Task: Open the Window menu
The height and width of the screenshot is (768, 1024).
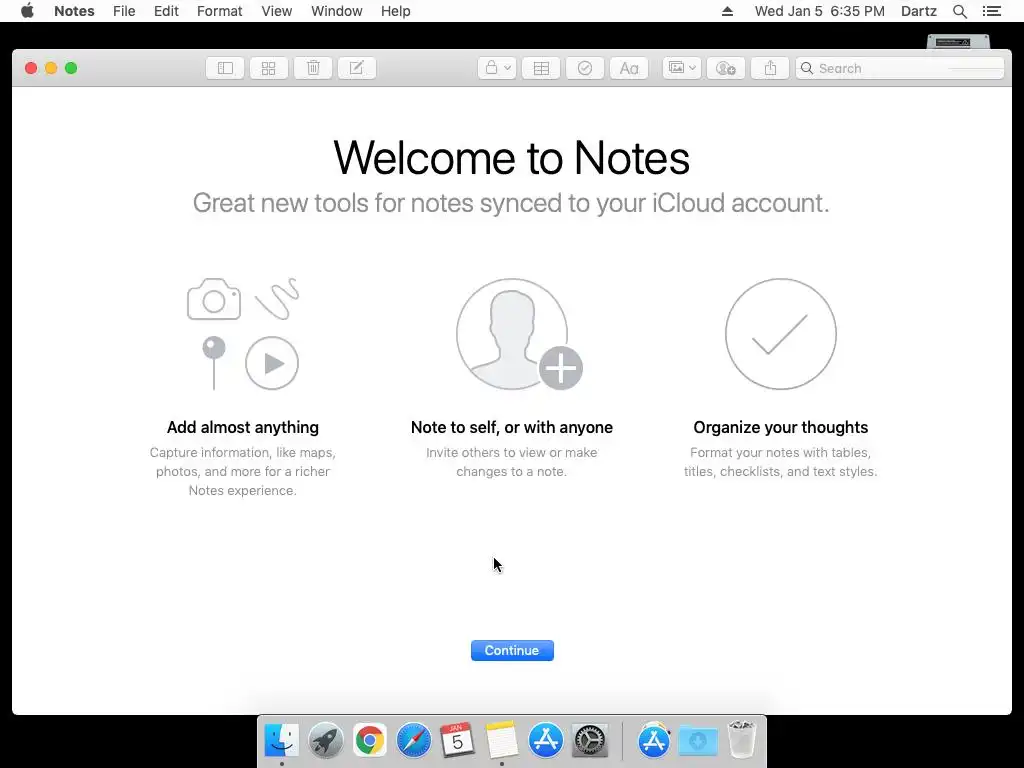Action: click(336, 11)
